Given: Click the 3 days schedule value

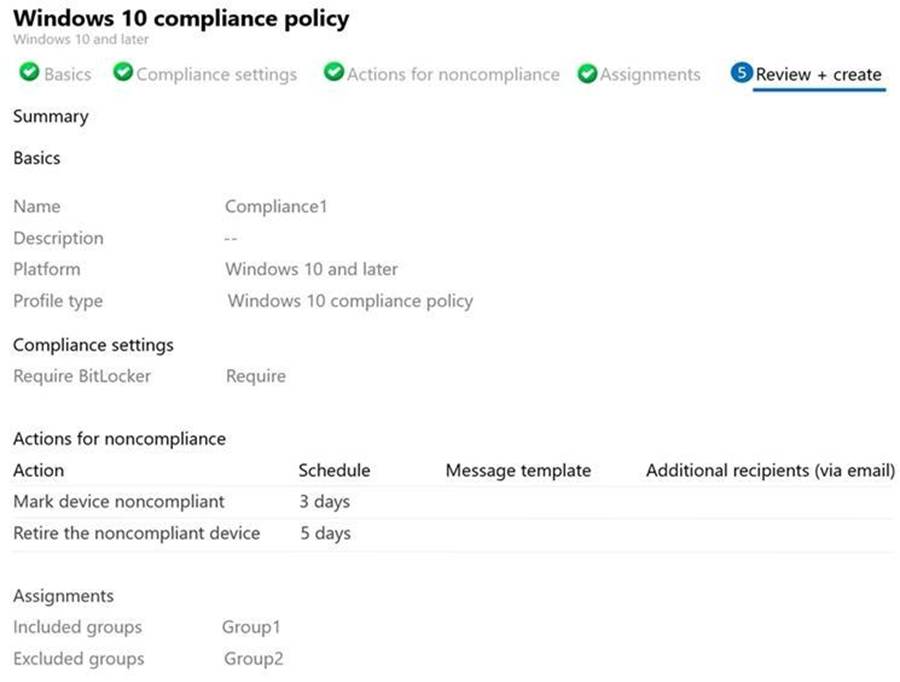Looking at the screenshot, I should [x=324, y=502].
